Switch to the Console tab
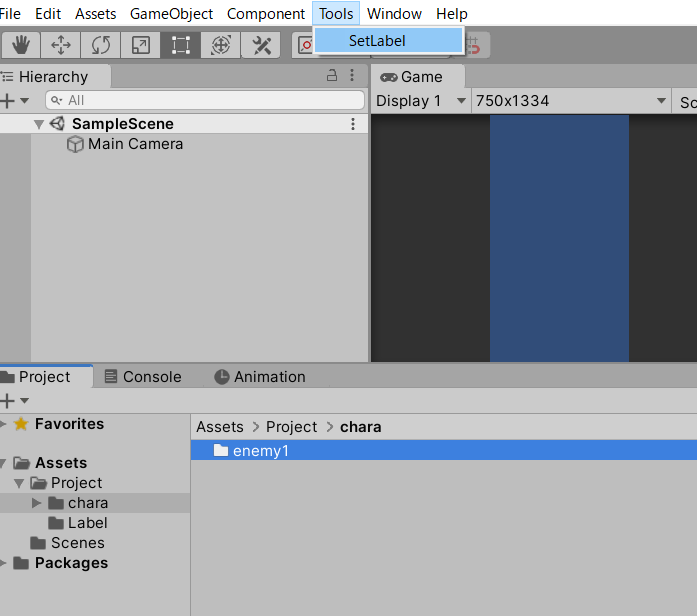This screenshot has height=616, width=697. click(143, 377)
